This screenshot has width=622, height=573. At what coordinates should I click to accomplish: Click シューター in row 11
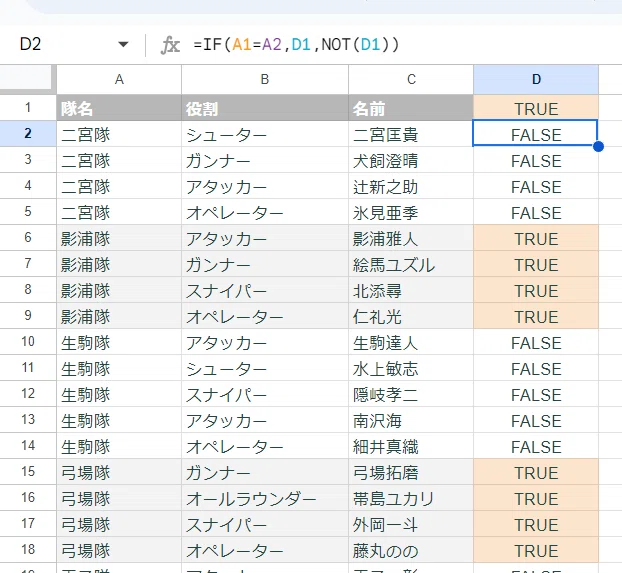[265, 368]
